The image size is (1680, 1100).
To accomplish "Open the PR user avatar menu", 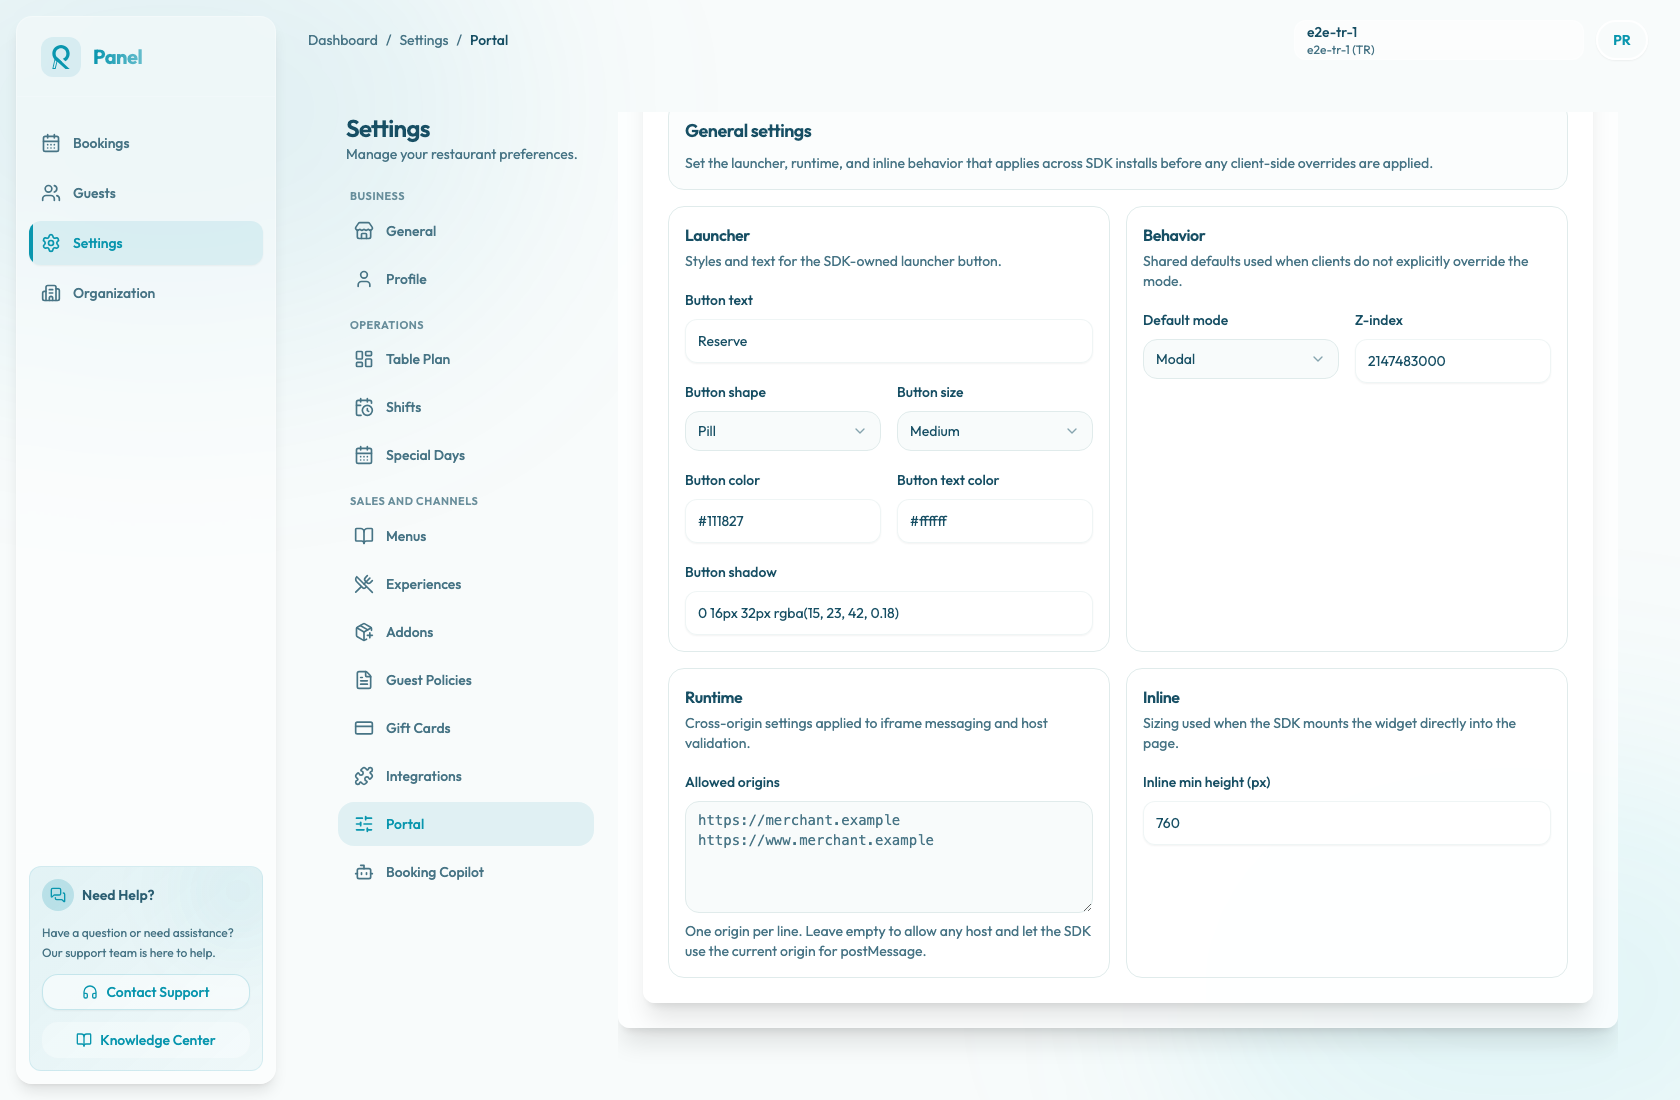I will coord(1622,40).
